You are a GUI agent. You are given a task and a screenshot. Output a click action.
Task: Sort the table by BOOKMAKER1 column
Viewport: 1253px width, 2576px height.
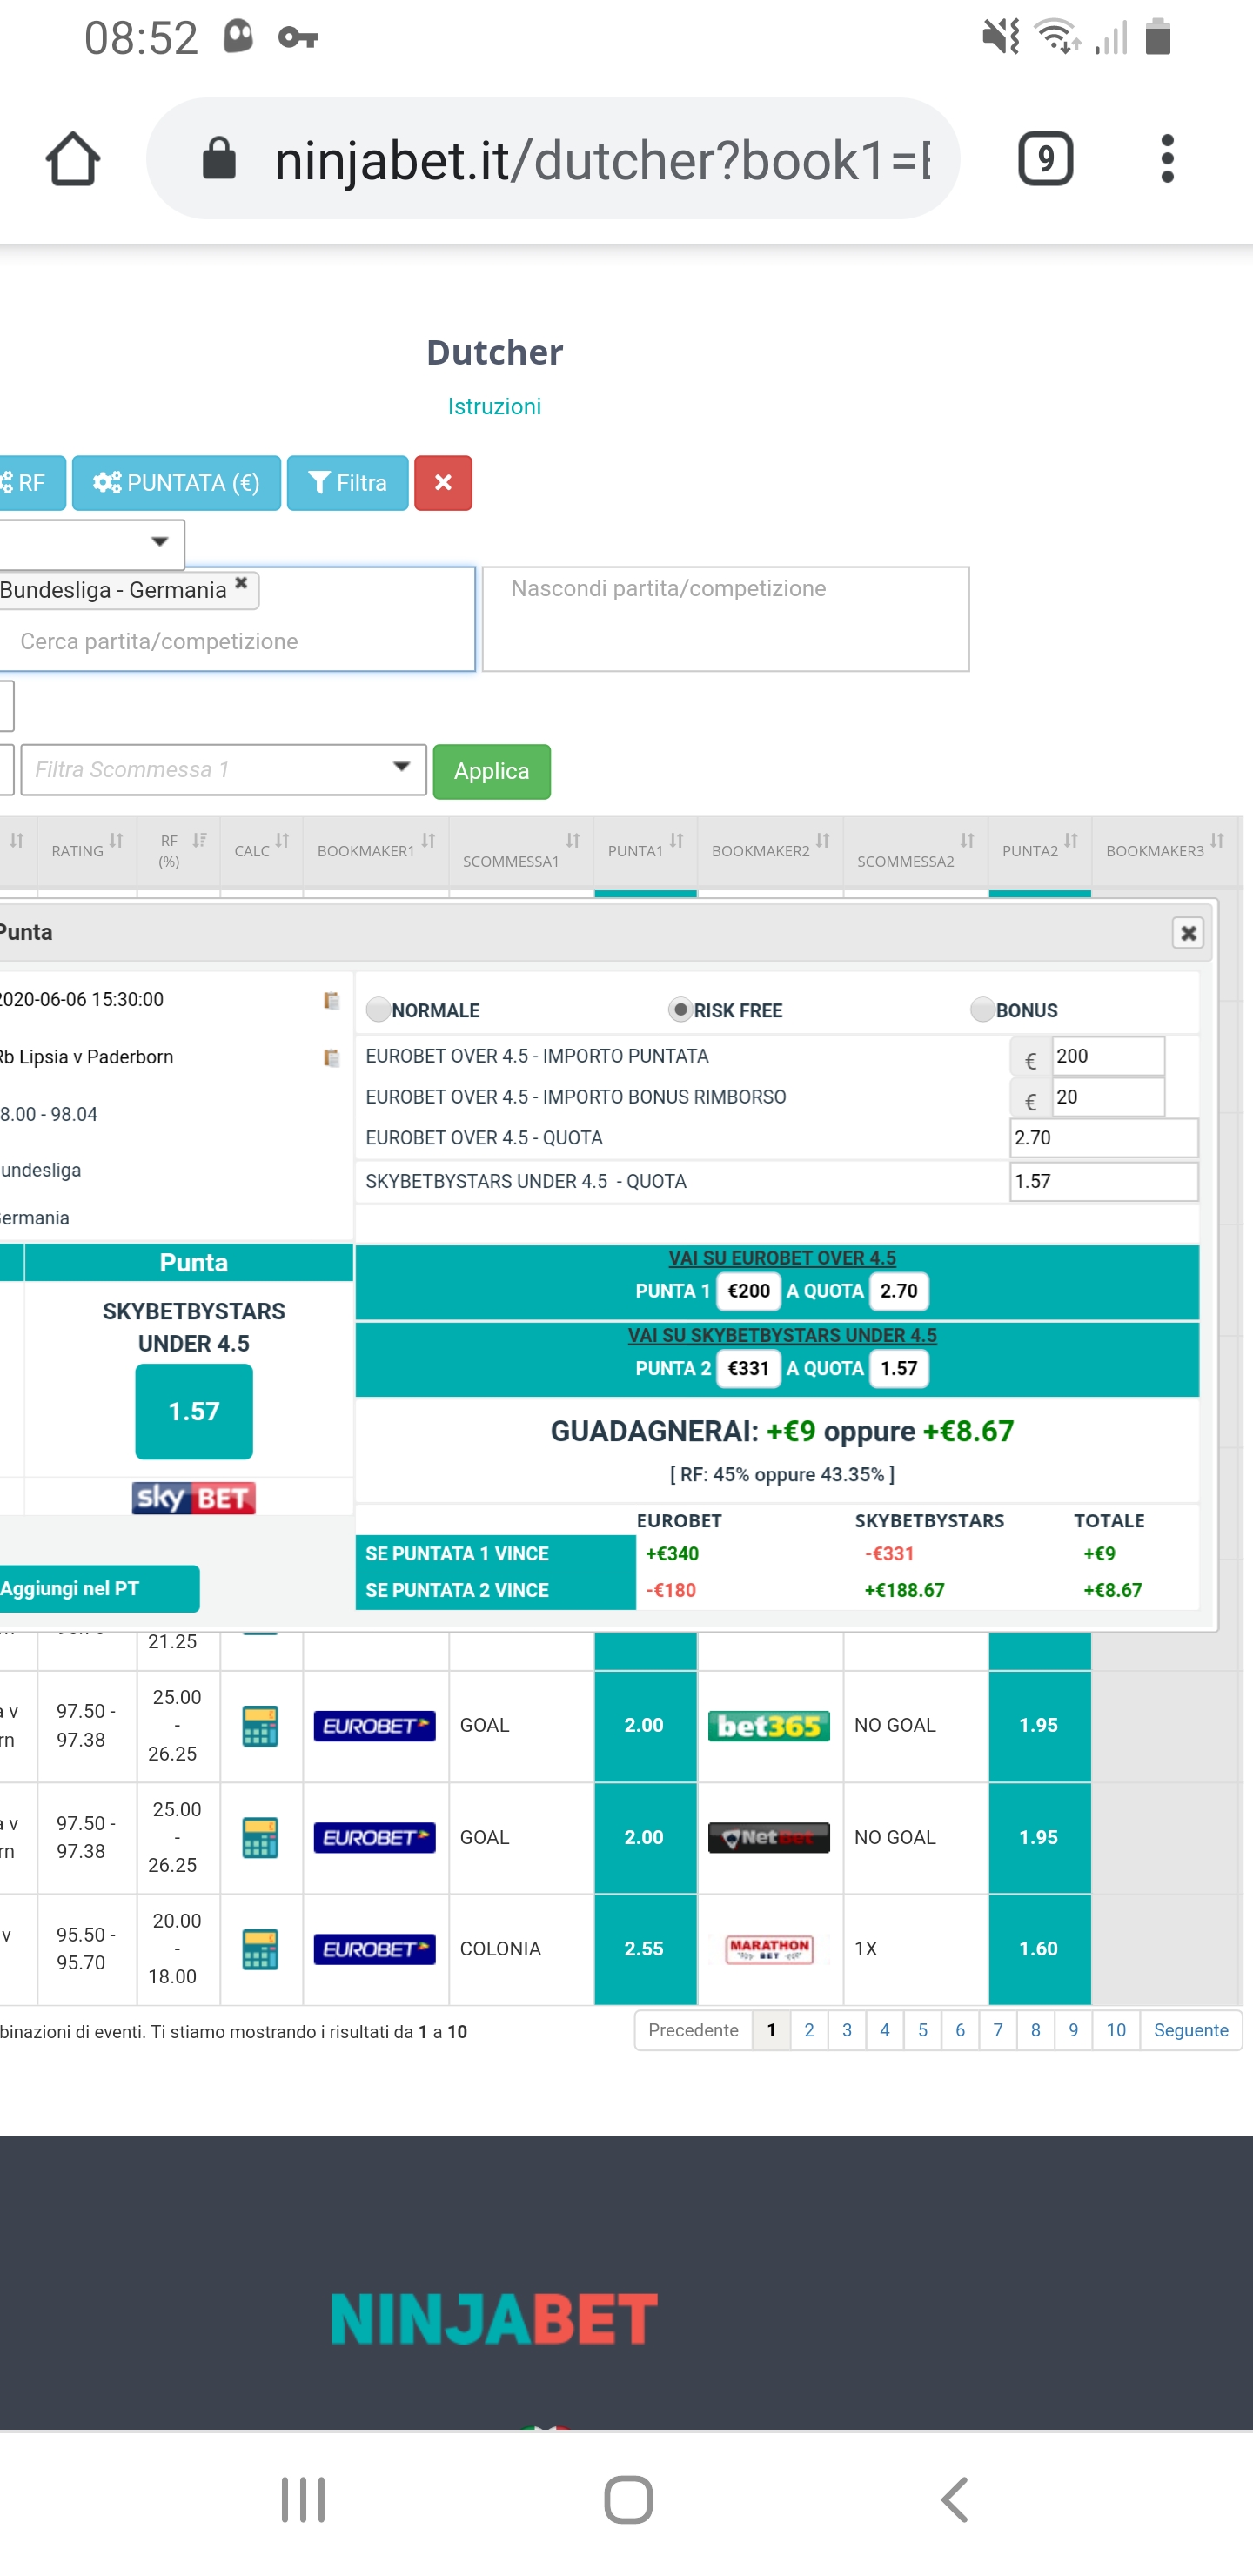[x=376, y=849]
